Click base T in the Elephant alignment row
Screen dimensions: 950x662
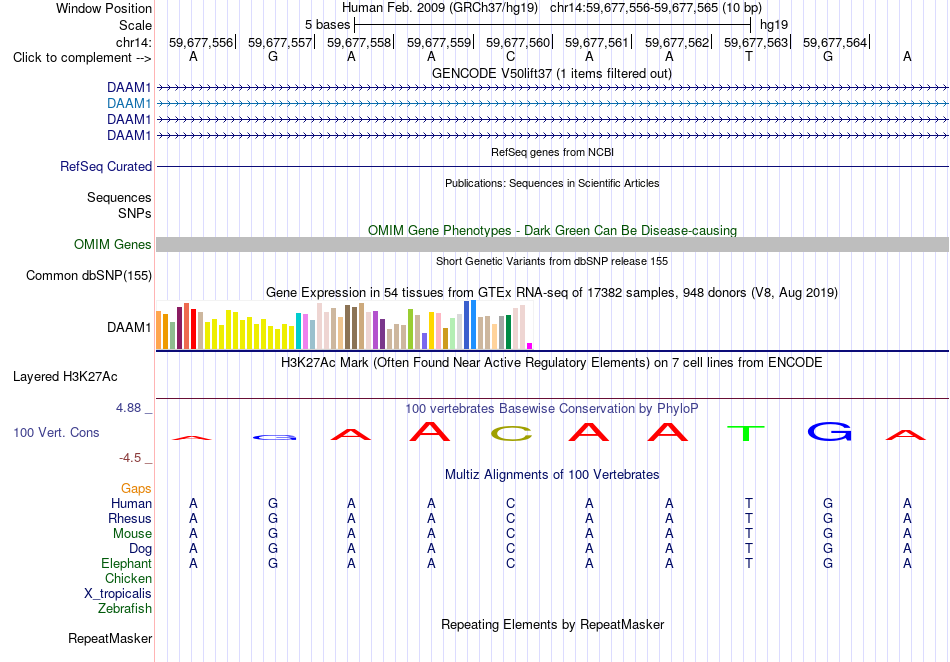tap(749, 563)
